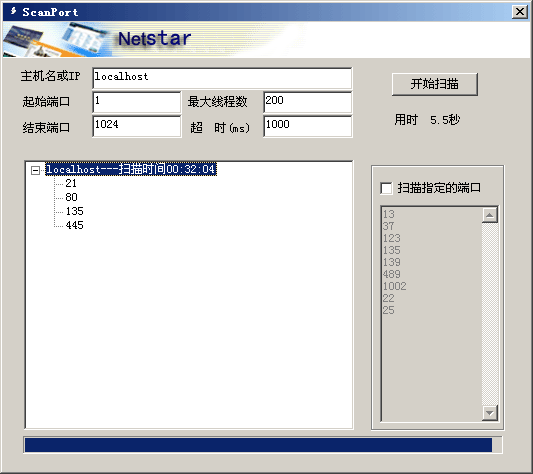Enable the 扫描指定的端口 checkbox
Screen dimensions: 533x474
(x=386, y=188)
